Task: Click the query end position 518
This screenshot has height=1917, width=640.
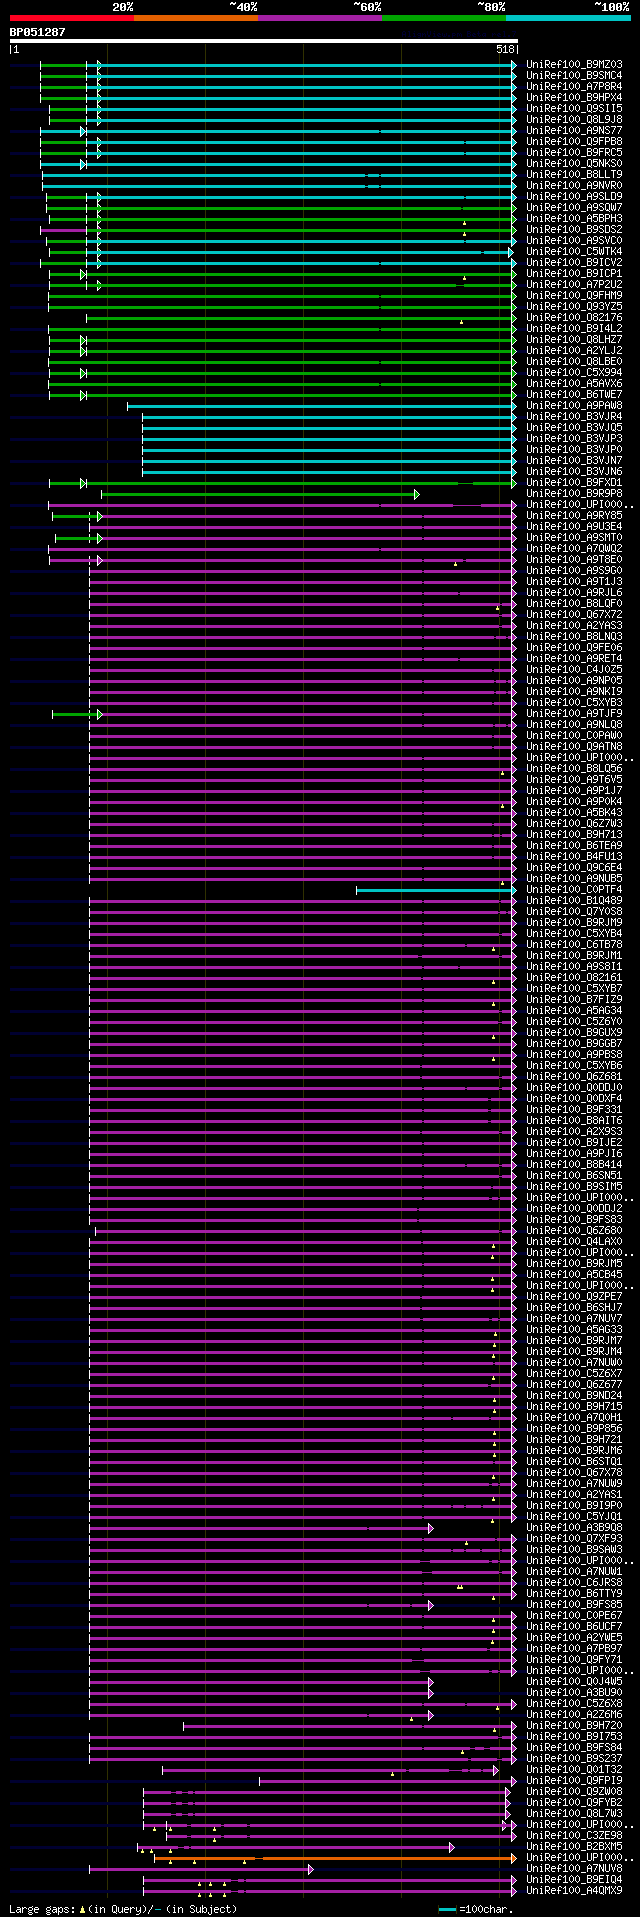Action: [x=505, y=49]
